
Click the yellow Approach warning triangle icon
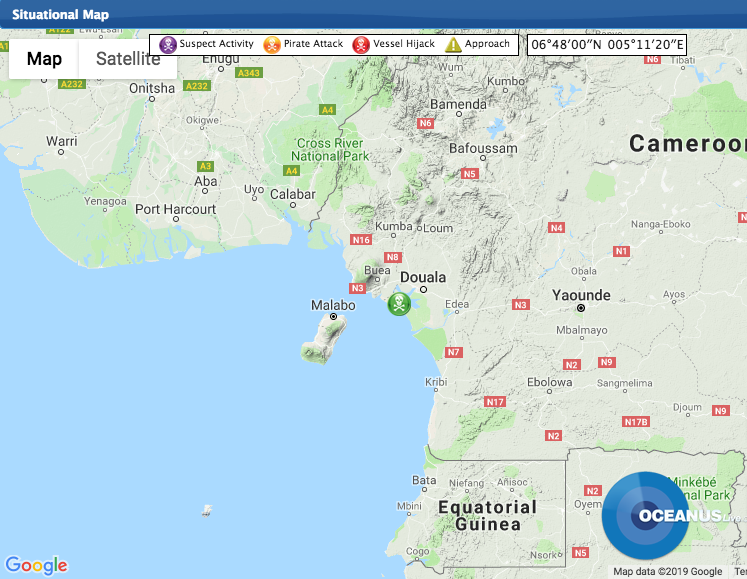pyautogui.click(x=453, y=45)
